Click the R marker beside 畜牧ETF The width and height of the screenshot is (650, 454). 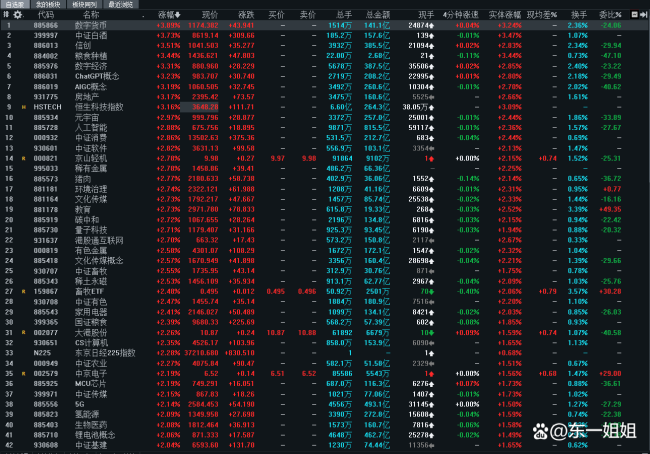[x=24, y=291]
